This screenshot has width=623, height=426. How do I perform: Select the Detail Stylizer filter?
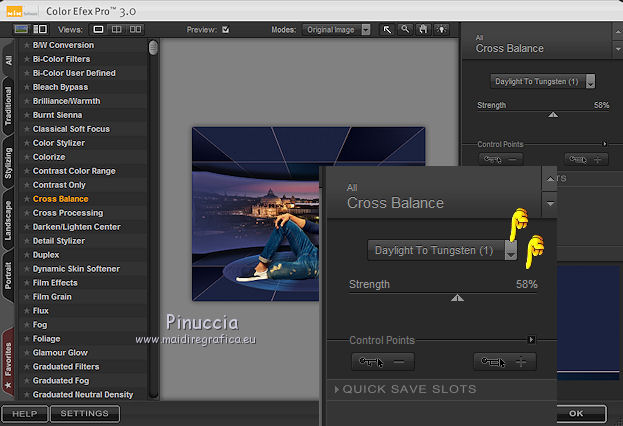[59, 241]
